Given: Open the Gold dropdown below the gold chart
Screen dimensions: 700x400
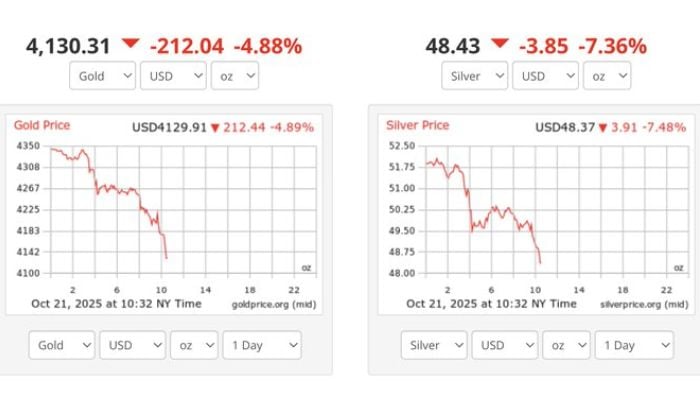Looking at the screenshot, I should pos(61,345).
